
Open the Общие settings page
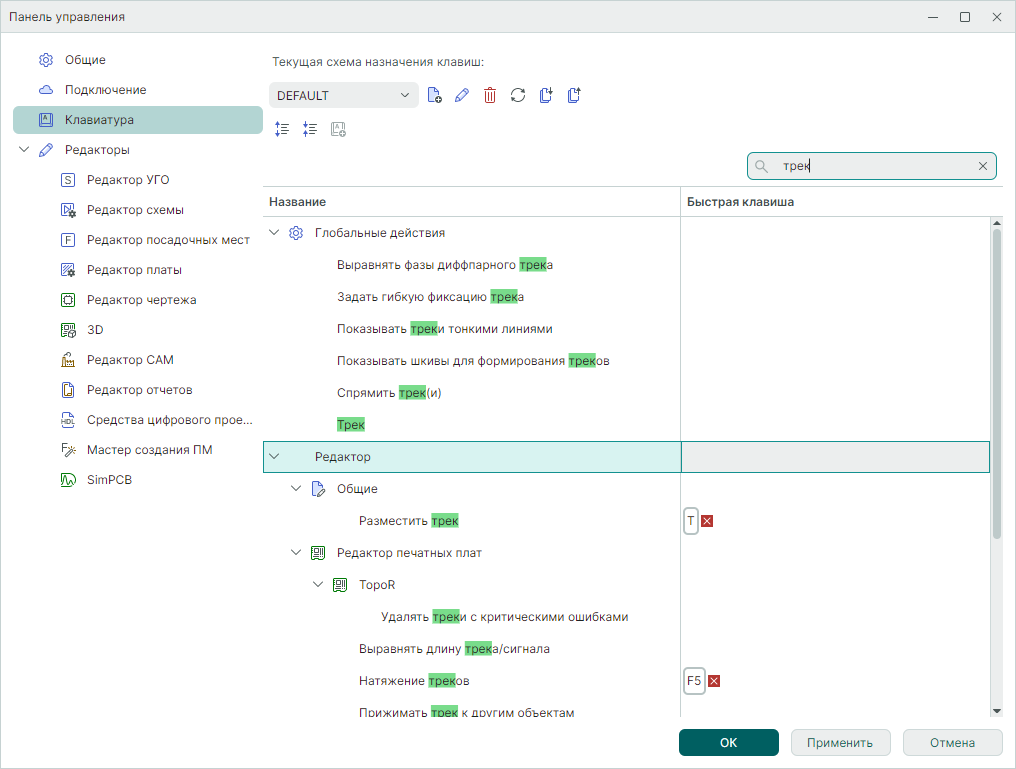click(85, 60)
